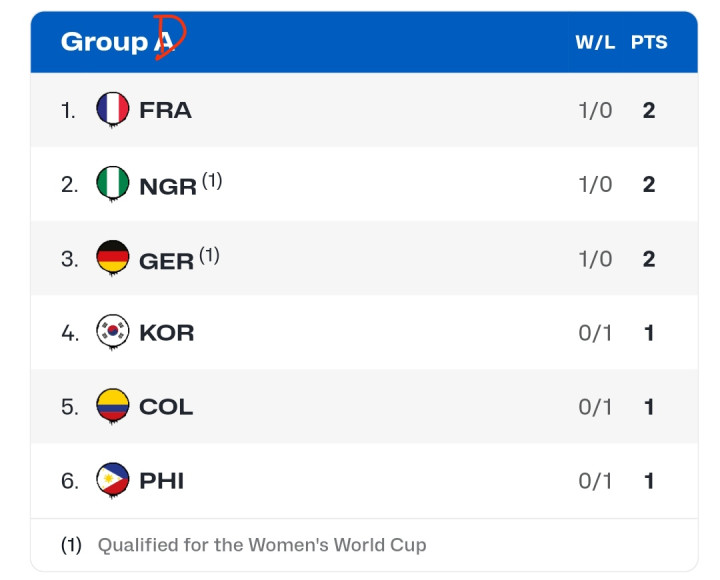Click the Germany flag icon
This screenshot has height=580, width=720.
pos(112,258)
